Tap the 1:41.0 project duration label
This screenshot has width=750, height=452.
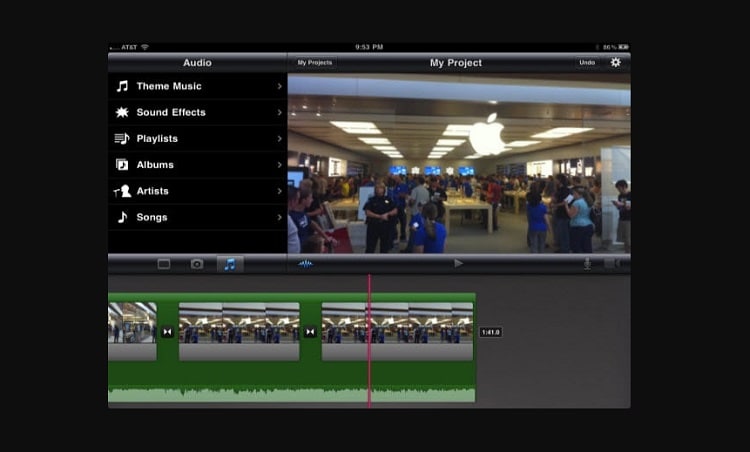pos(491,332)
